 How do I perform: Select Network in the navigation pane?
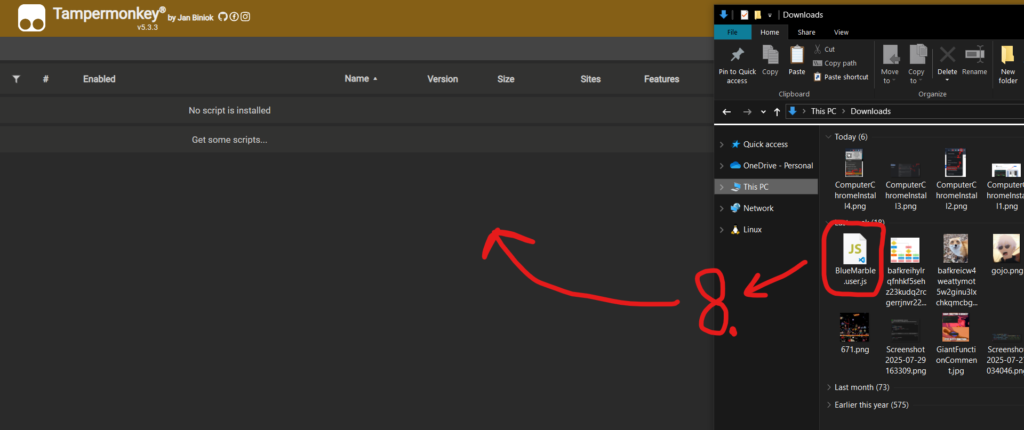point(758,208)
